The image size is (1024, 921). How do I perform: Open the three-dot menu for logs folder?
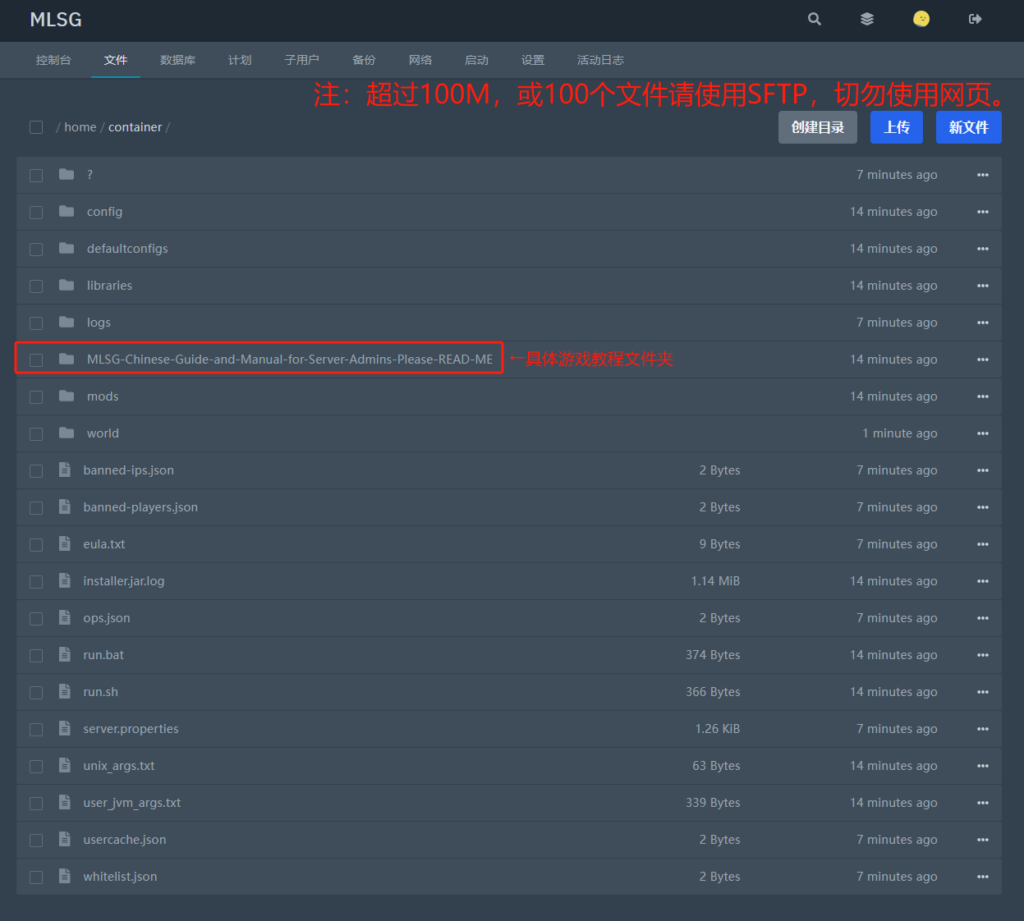click(x=982, y=323)
